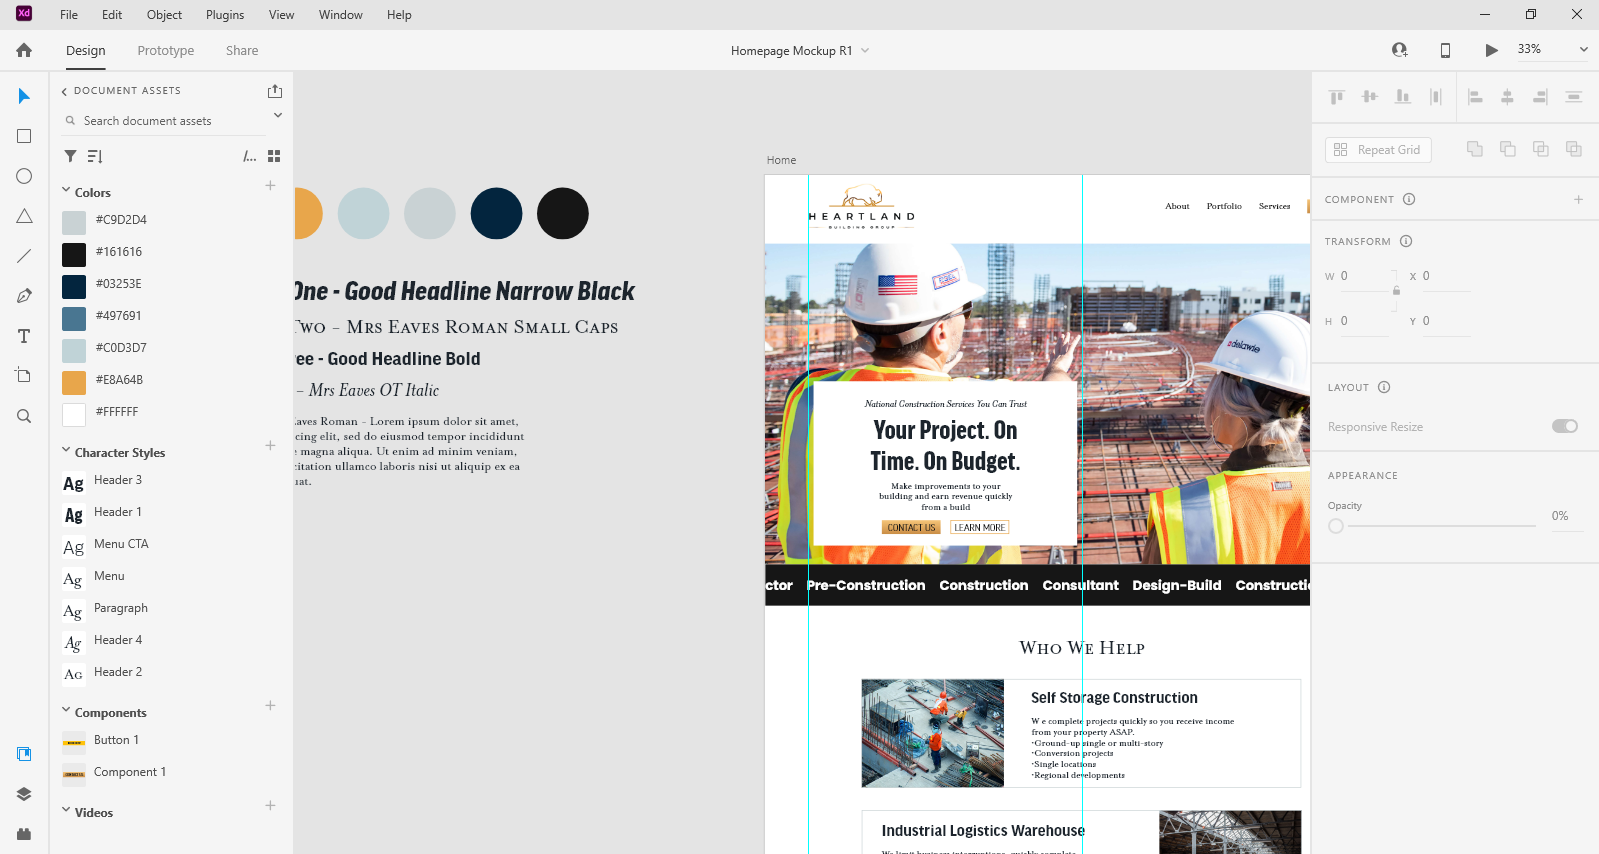Click the Repeat Grid button

[1378, 150]
